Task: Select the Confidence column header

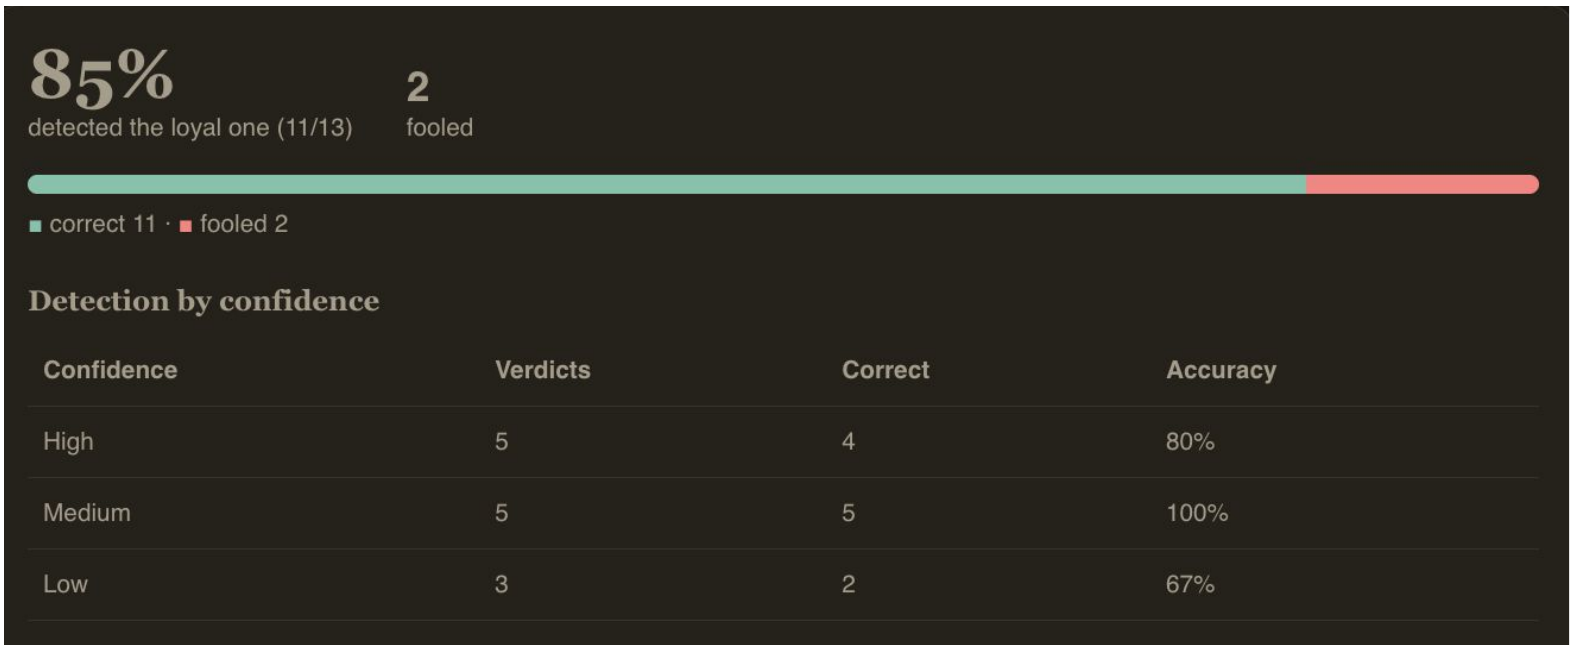Action: pos(110,370)
